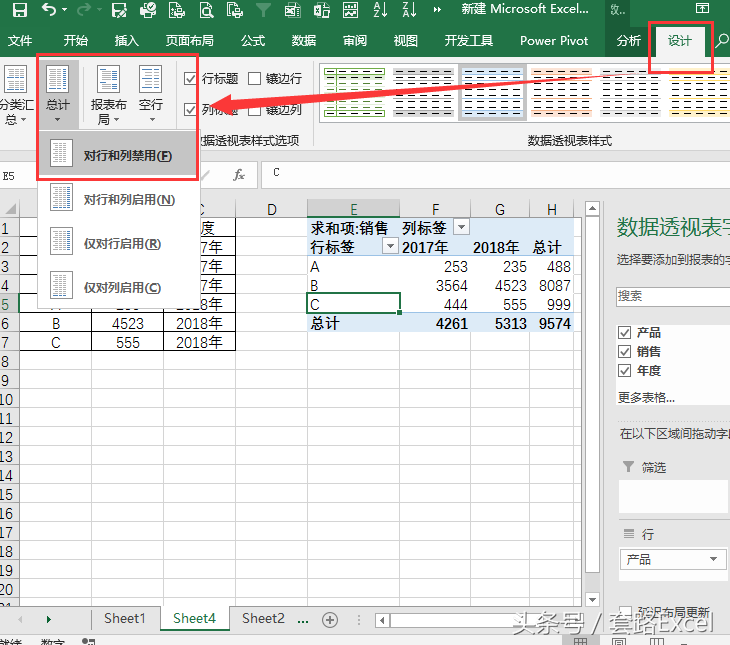Choose 对行和列禁用 menu option
This screenshot has height=645, width=730.
click(117, 155)
